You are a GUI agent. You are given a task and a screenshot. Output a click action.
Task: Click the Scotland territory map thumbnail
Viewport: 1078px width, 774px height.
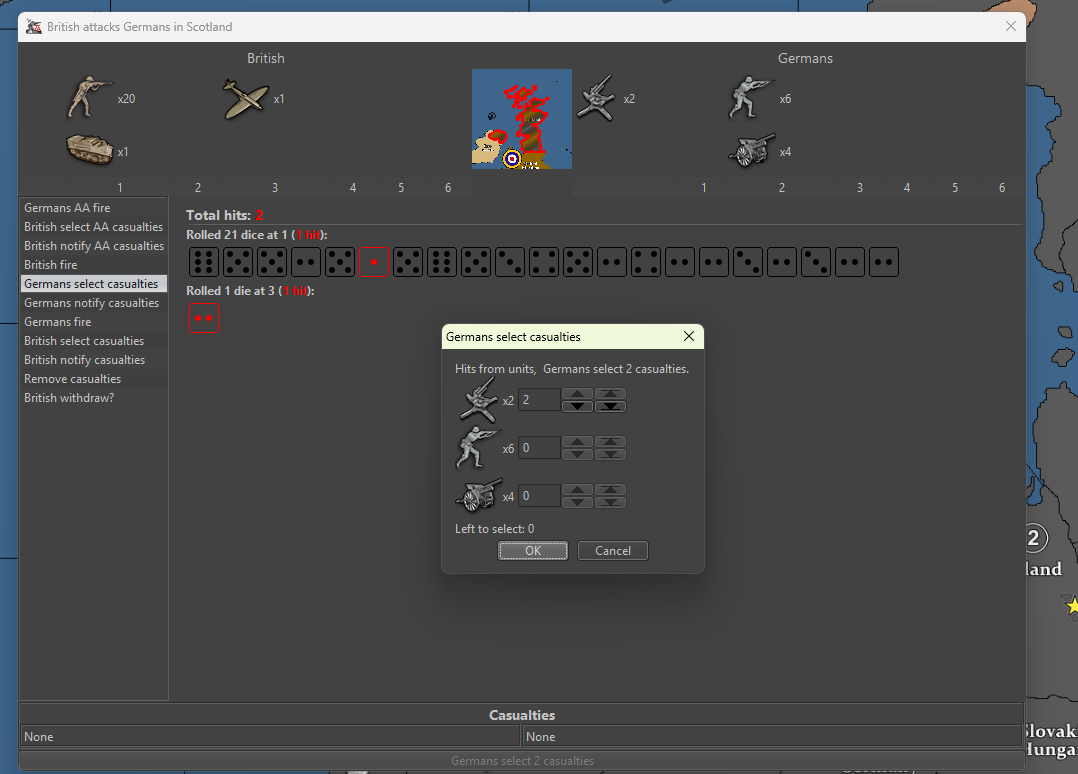[x=521, y=119]
